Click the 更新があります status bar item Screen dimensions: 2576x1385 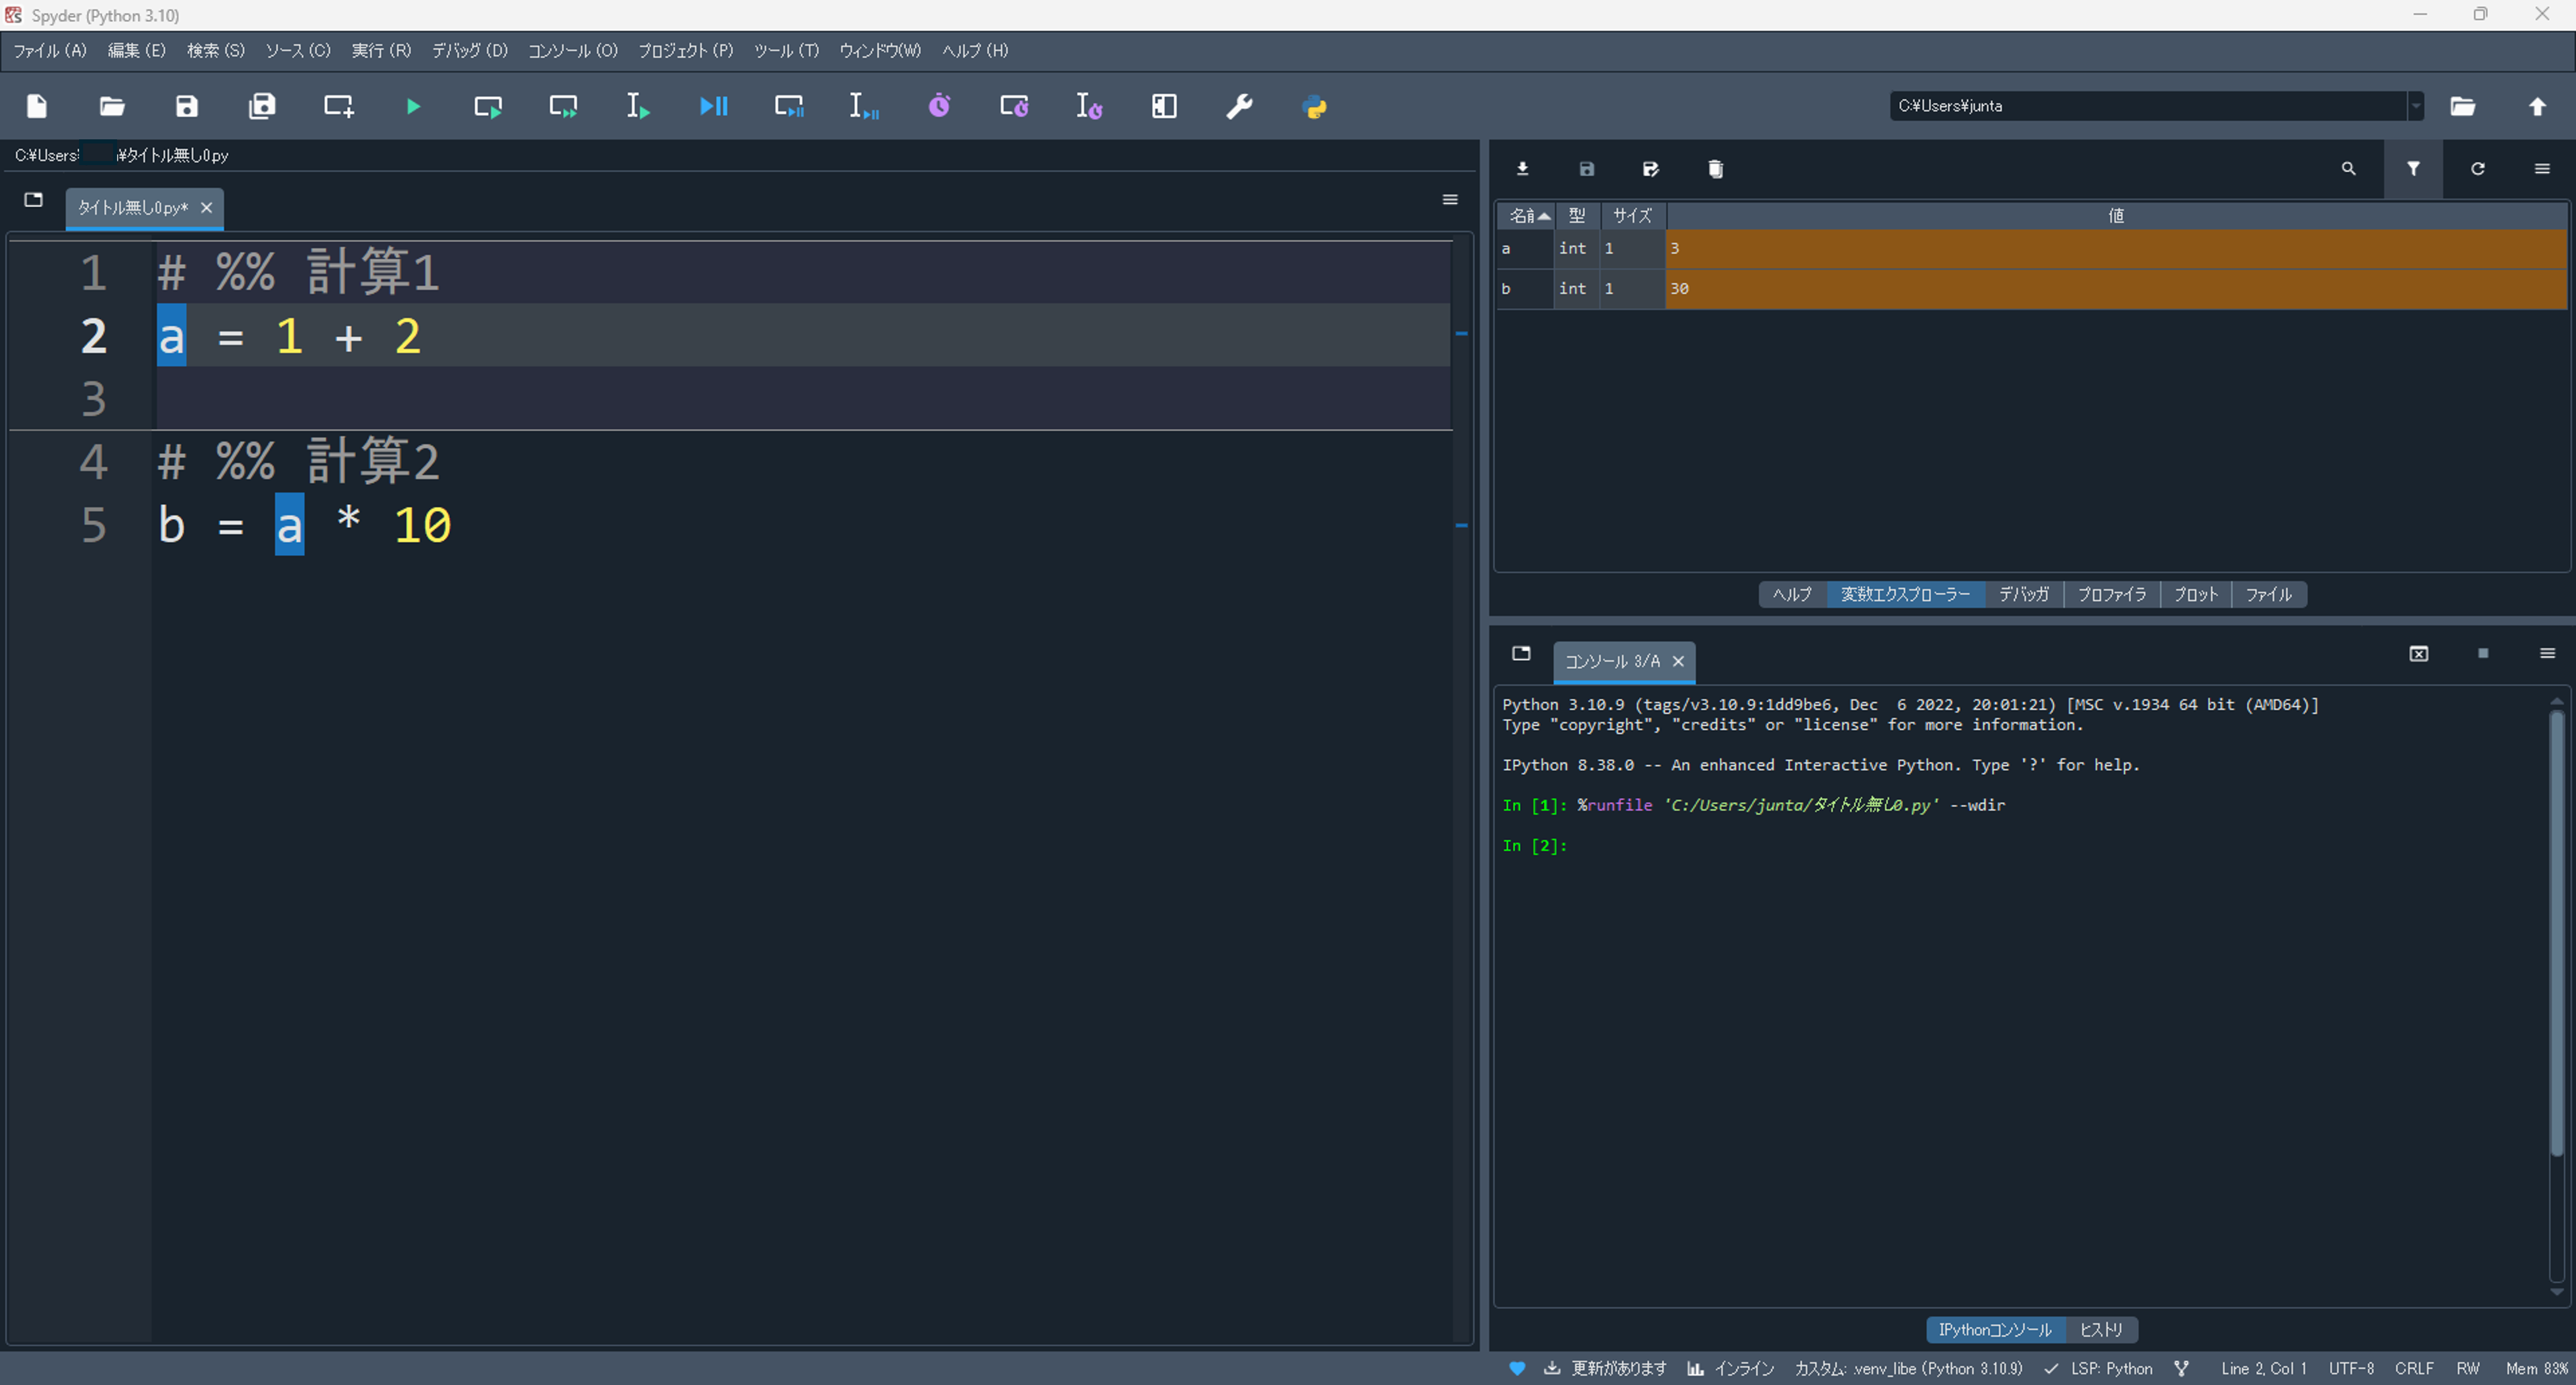[1606, 1369]
